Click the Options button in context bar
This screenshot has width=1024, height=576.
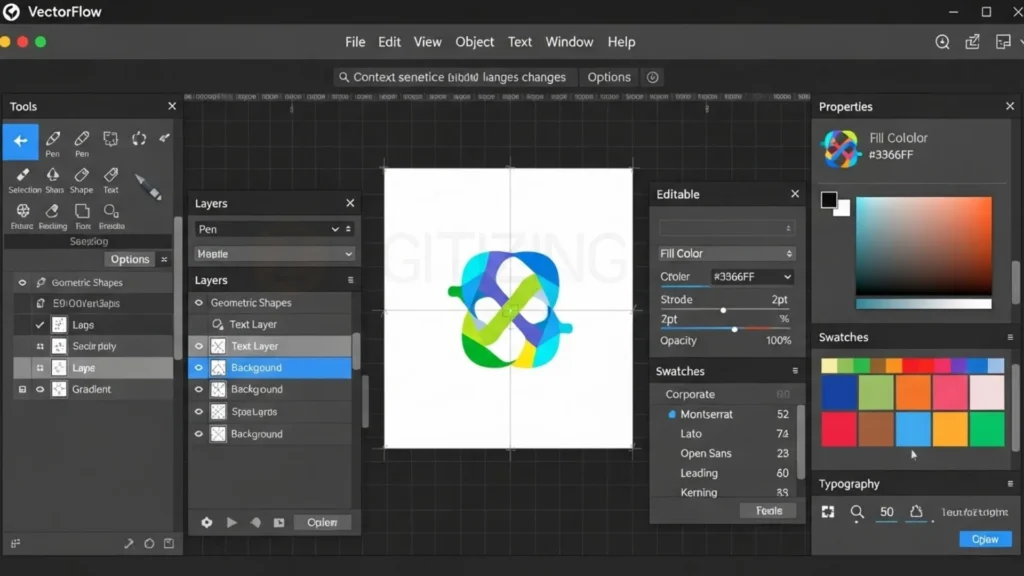click(608, 77)
